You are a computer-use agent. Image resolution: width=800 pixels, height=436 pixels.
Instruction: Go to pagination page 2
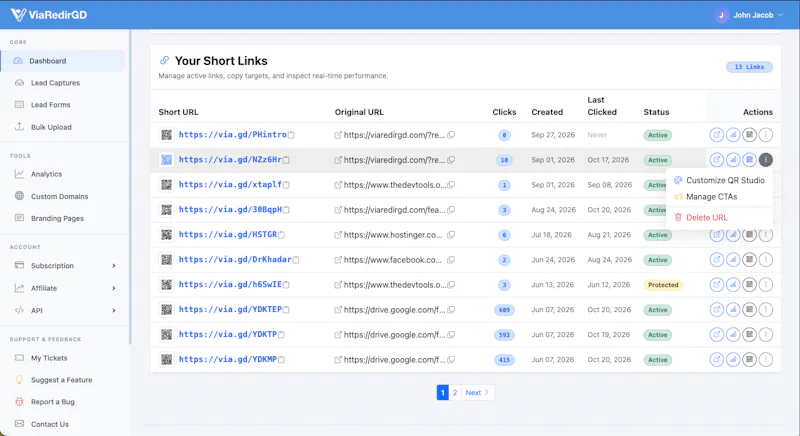point(455,393)
